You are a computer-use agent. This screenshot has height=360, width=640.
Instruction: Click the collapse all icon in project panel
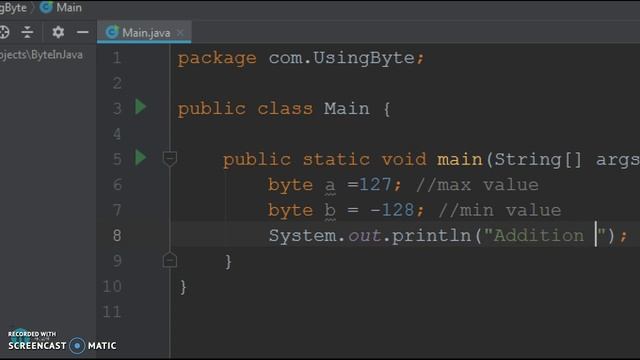click(x=27, y=32)
